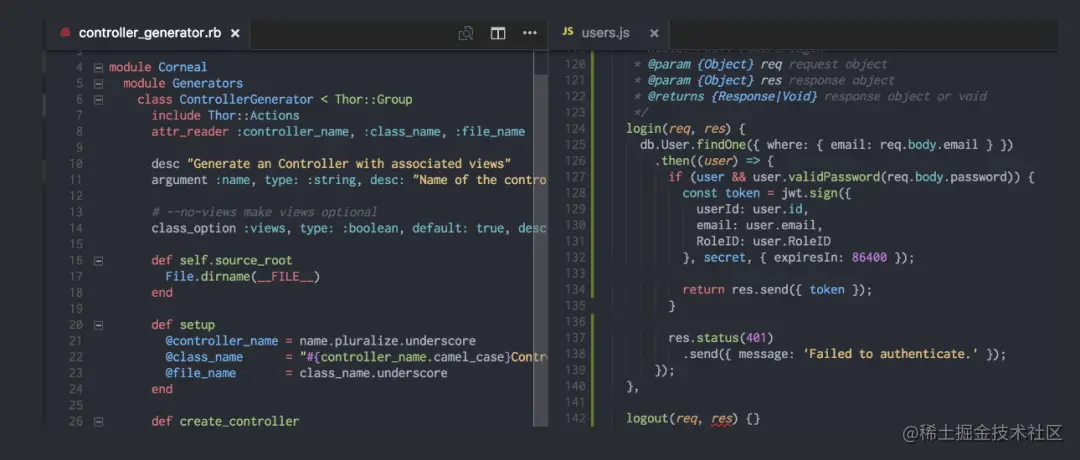Close the controller_generator.rb tab

pyautogui.click(x=235, y=33)
